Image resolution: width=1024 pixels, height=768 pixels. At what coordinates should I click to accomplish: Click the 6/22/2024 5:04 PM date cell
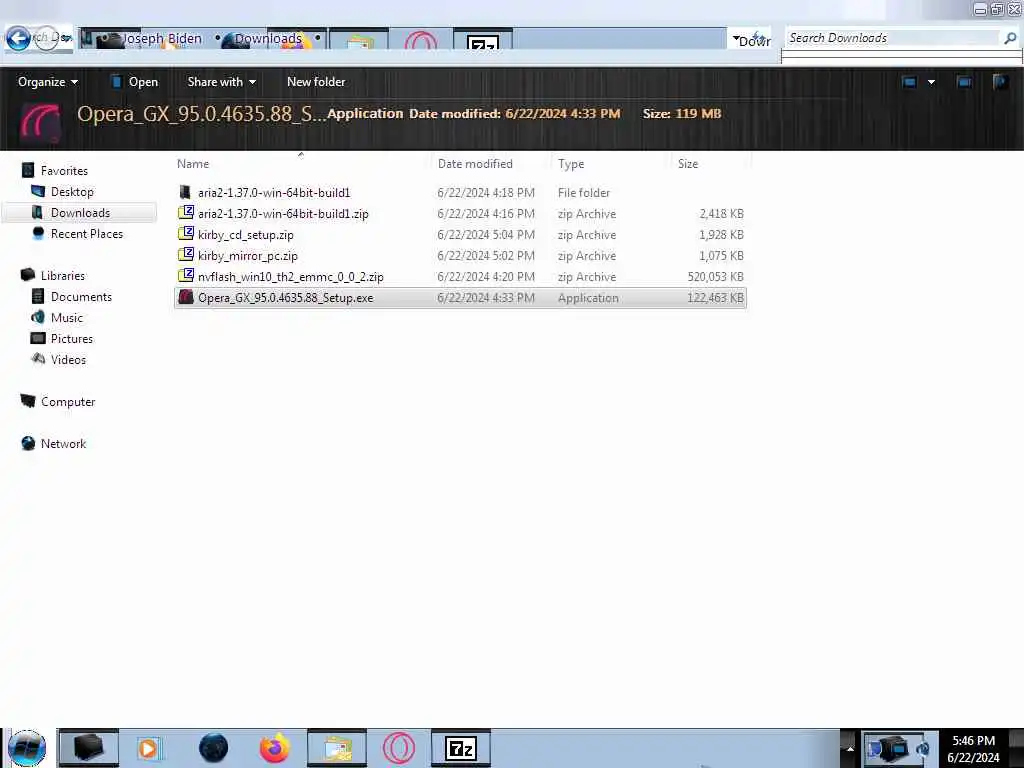486,234
